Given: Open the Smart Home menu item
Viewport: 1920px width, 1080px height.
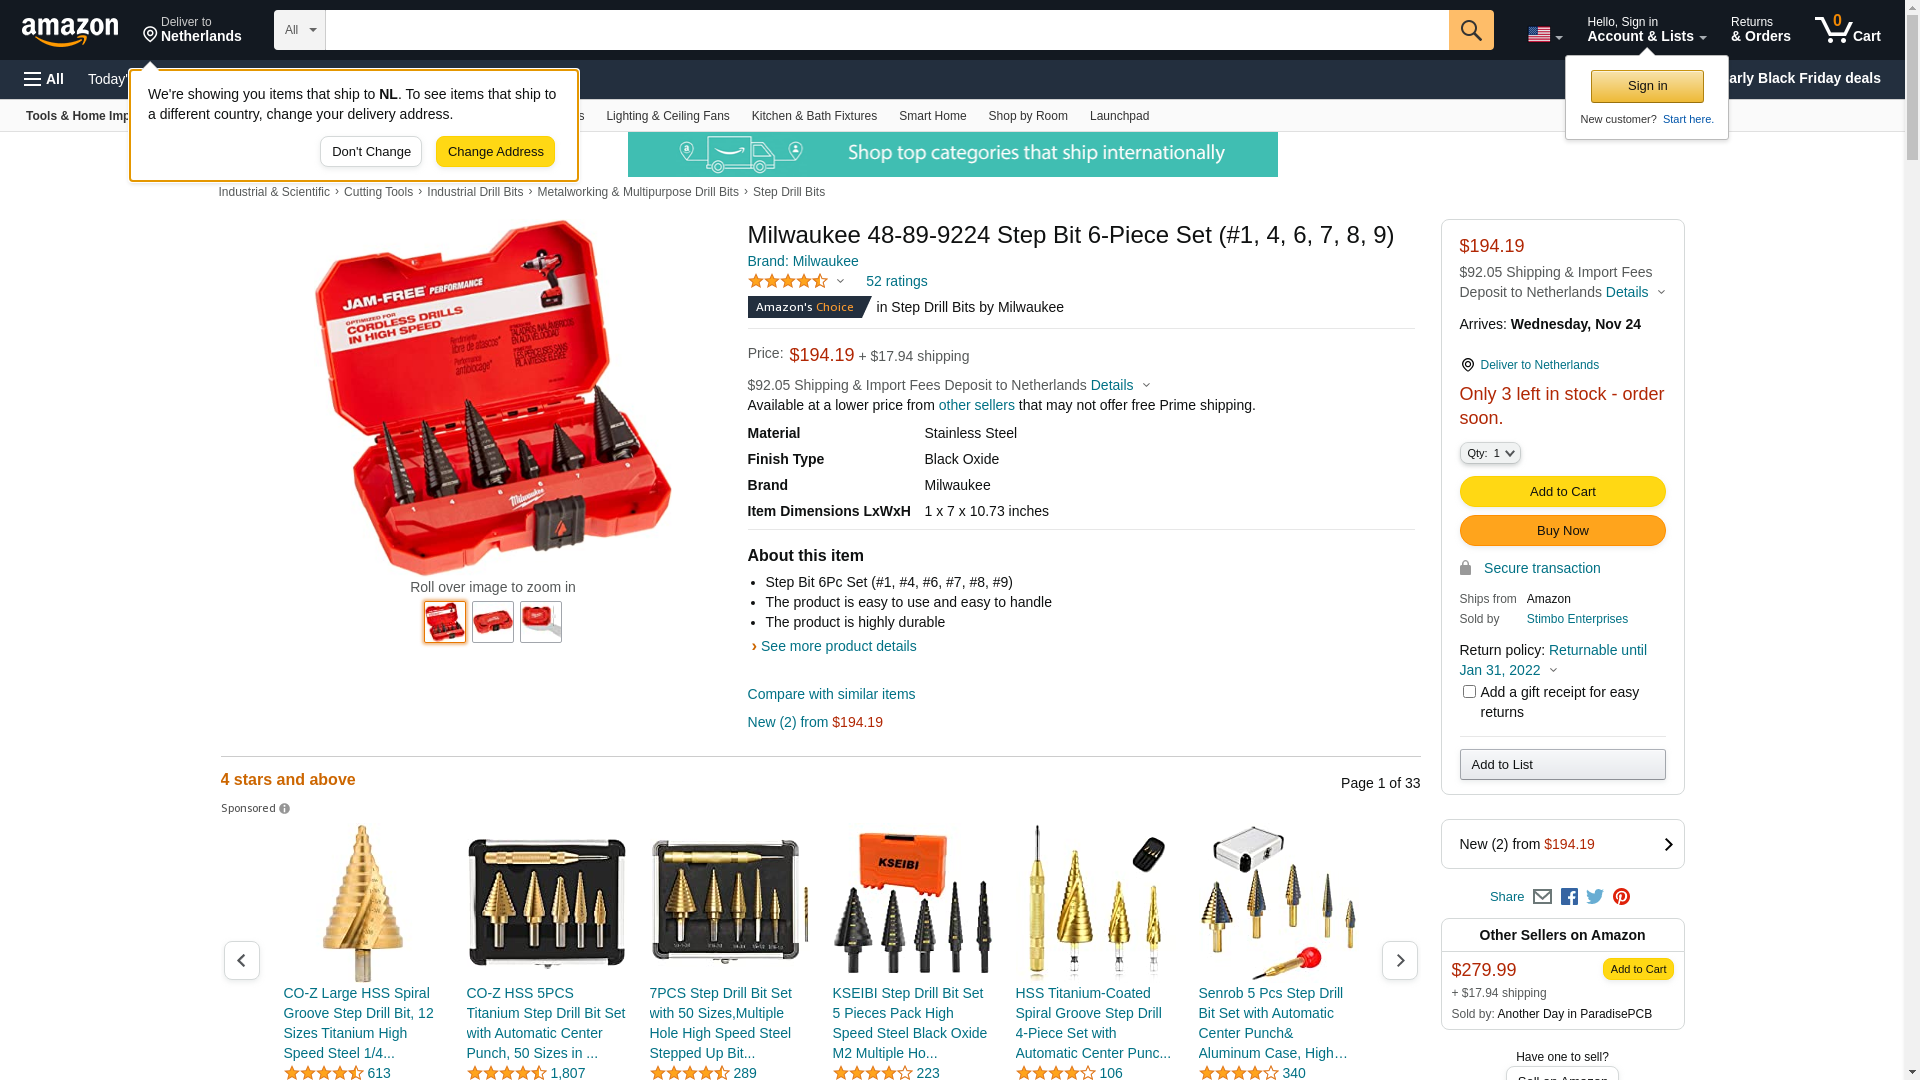Looking at the screenshot, I should 932,116.
